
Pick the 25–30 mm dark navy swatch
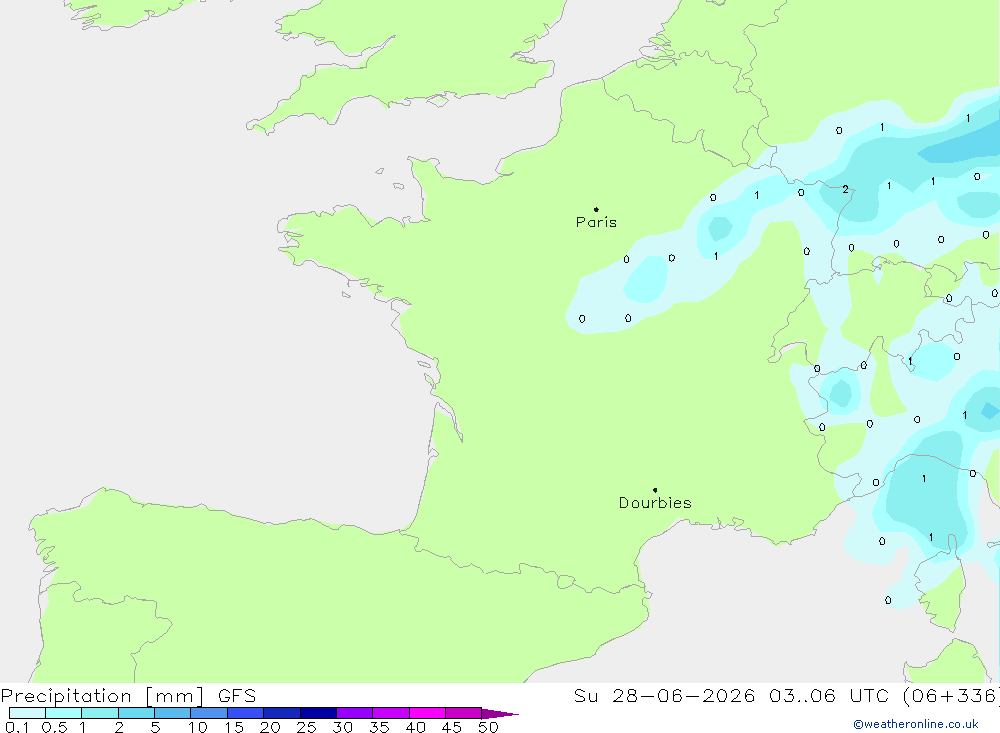318,713
